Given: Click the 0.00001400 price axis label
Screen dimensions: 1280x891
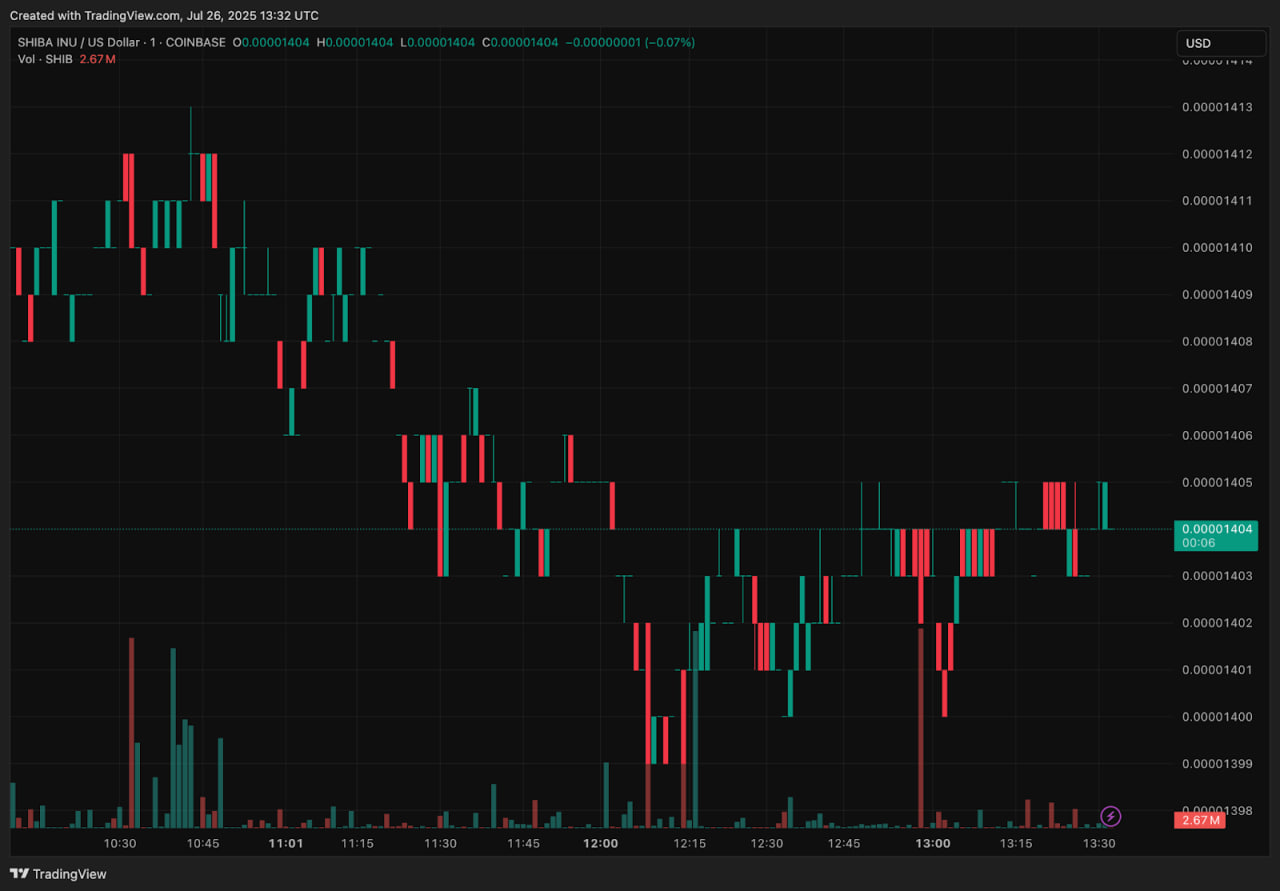Looking at the screenshot, I should [1216, 717].
